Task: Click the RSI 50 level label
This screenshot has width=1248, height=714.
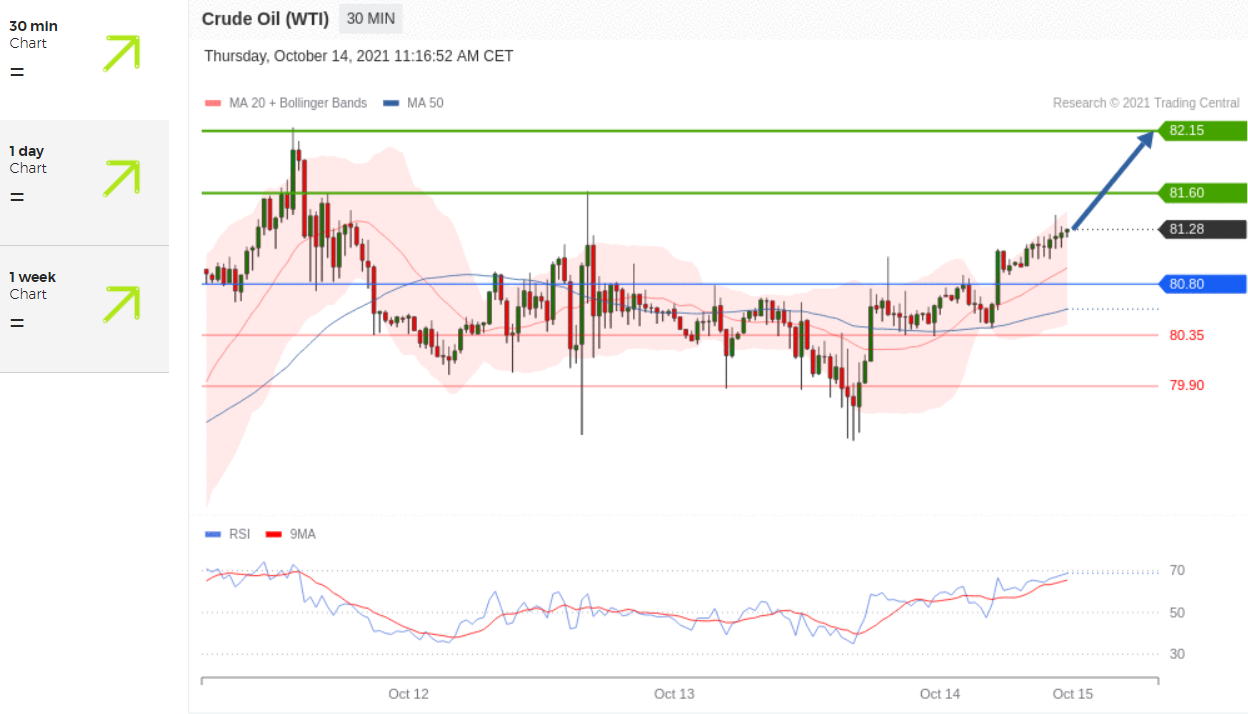Action: click(1177, 613)
